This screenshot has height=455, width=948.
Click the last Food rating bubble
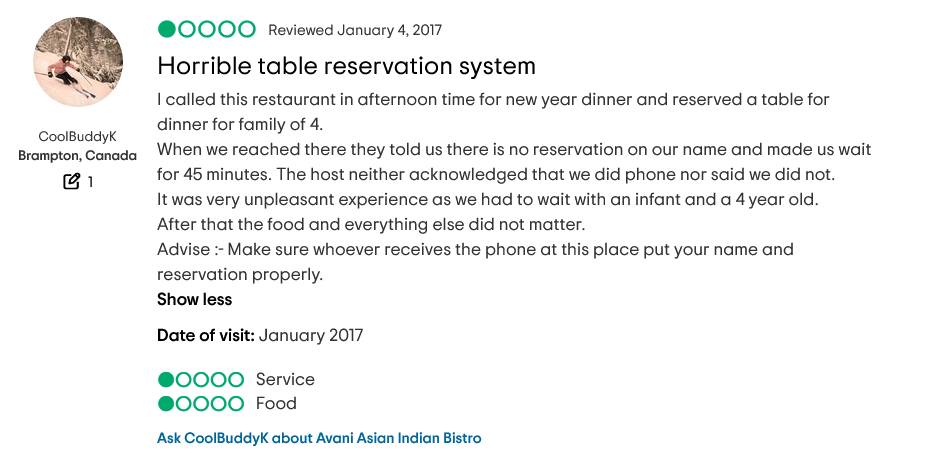[236, 404]
